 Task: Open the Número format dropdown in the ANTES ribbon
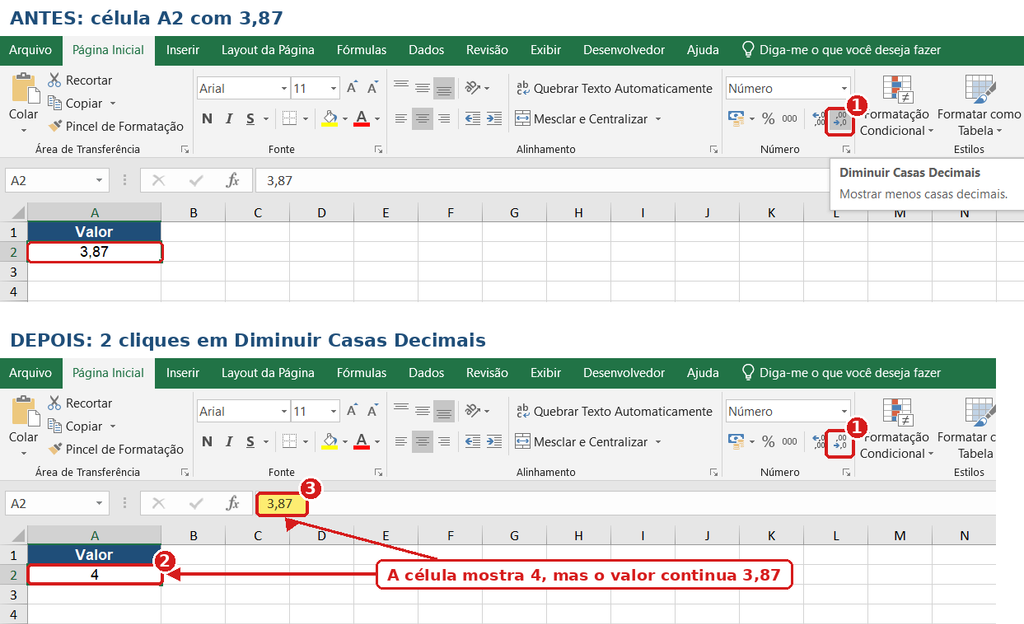[x=844, y=88]
